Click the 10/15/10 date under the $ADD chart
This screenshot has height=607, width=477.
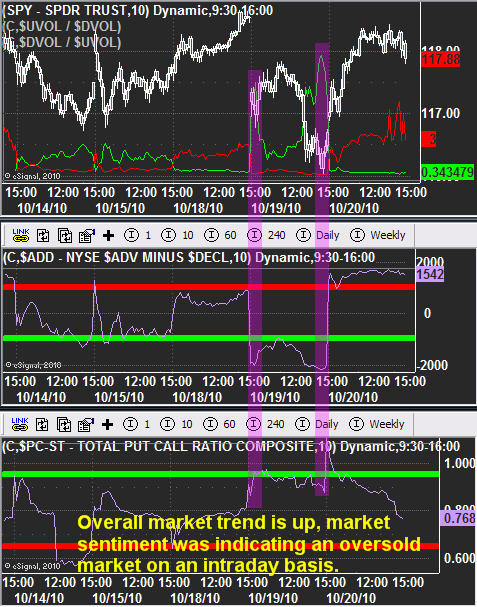point(119,397)
